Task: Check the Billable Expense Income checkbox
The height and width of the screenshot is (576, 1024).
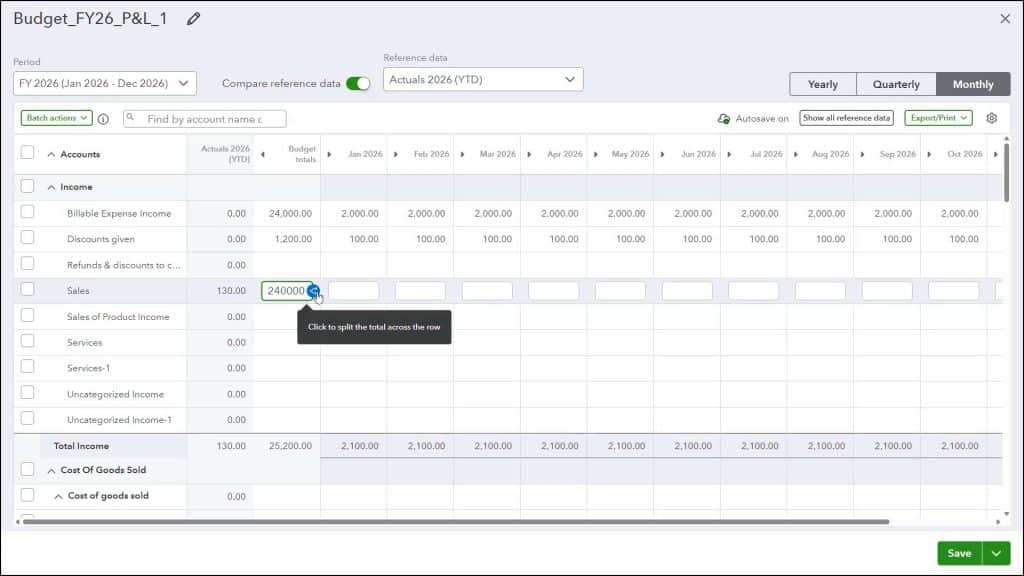Action: 27,212
